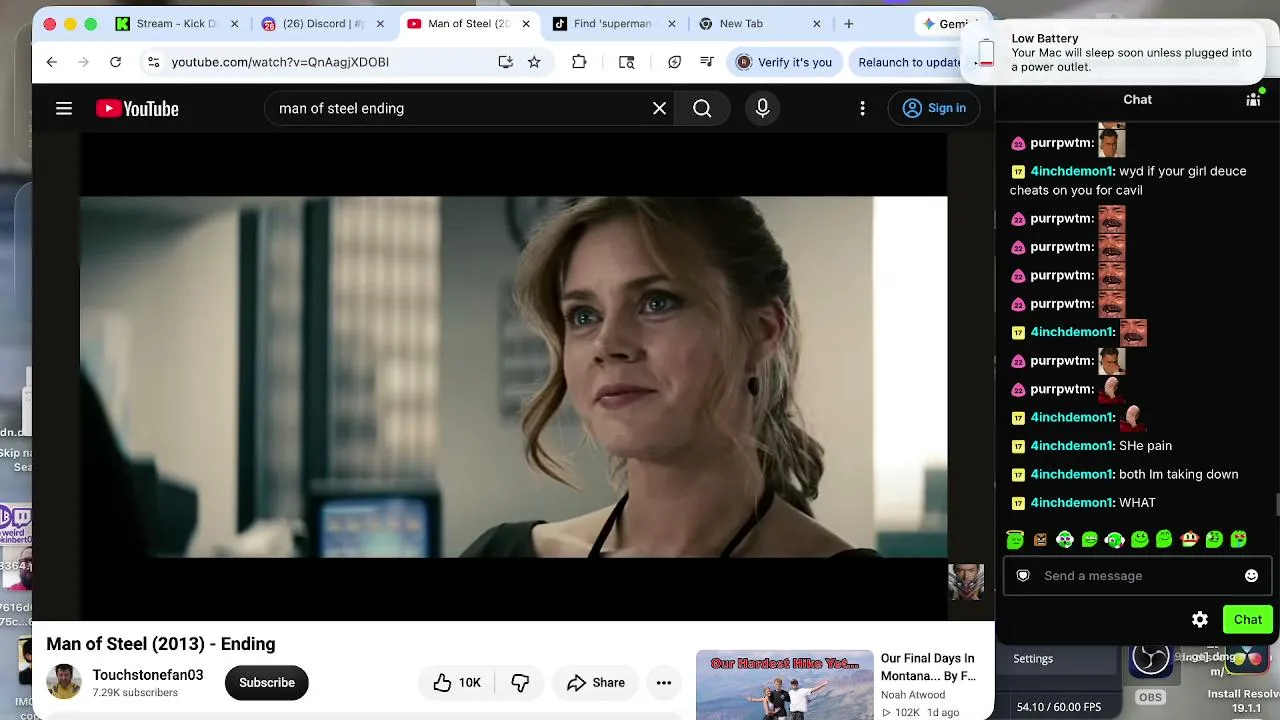Screen dimensions: 1280x720
Task: Open Our Final Days In Montana thumbnail
Action: (x=784, y=685)
